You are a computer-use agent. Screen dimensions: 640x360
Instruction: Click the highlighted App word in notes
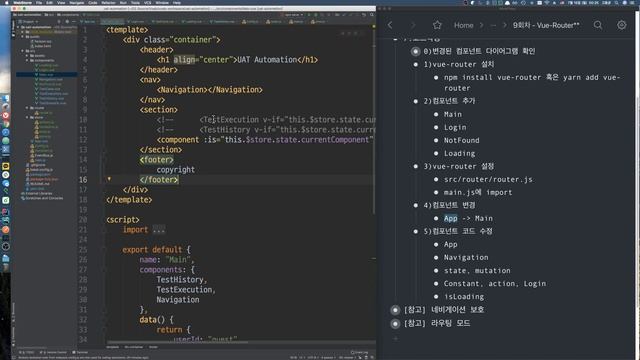click(x=451, y=218)
